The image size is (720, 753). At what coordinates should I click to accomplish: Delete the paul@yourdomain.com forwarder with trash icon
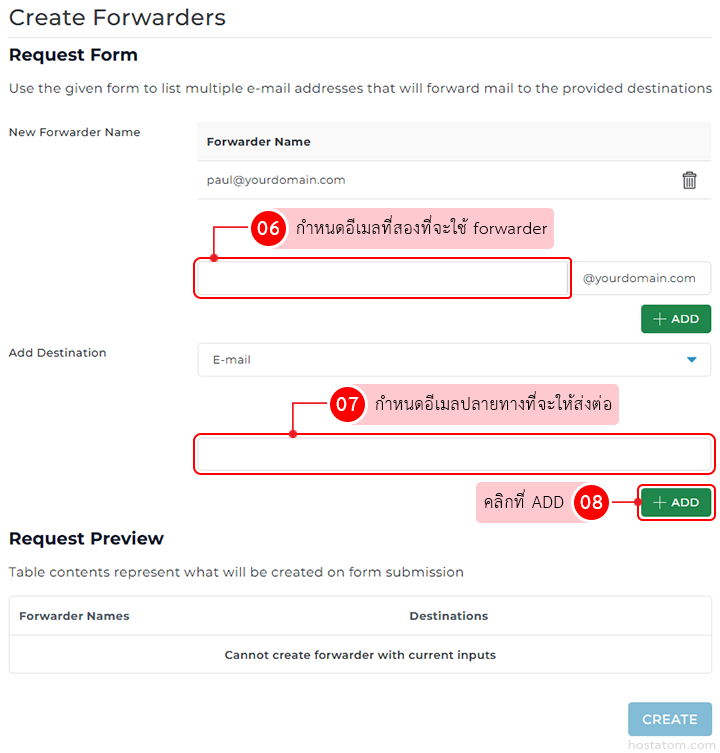click(689, 180)
